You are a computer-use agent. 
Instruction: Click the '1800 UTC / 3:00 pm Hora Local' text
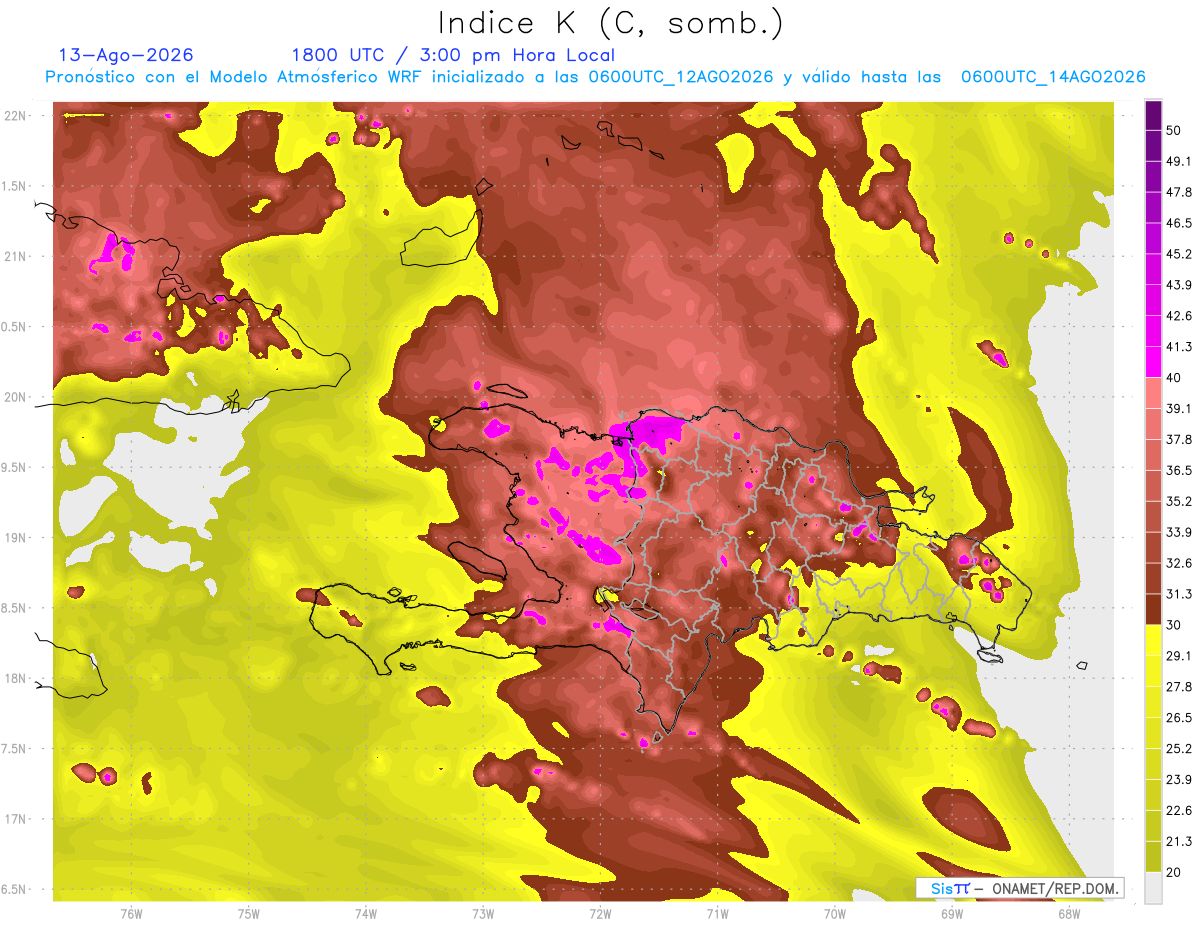coord(453,55)
